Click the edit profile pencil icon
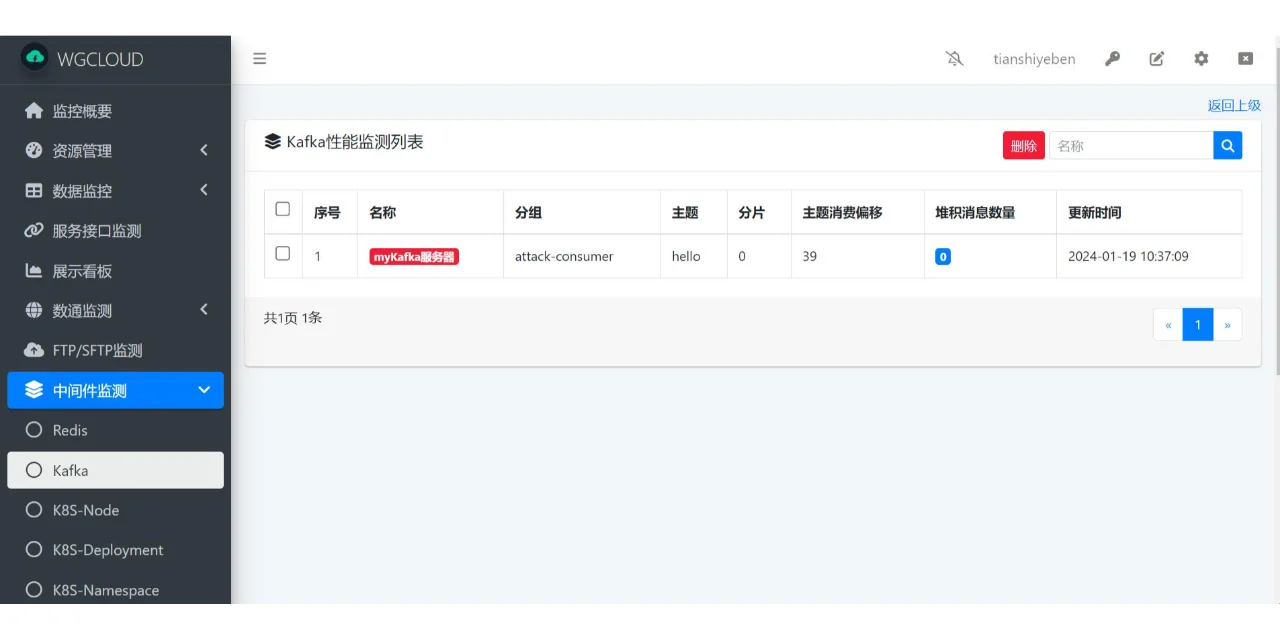The image size is (1280, 639). (1156, 59)
